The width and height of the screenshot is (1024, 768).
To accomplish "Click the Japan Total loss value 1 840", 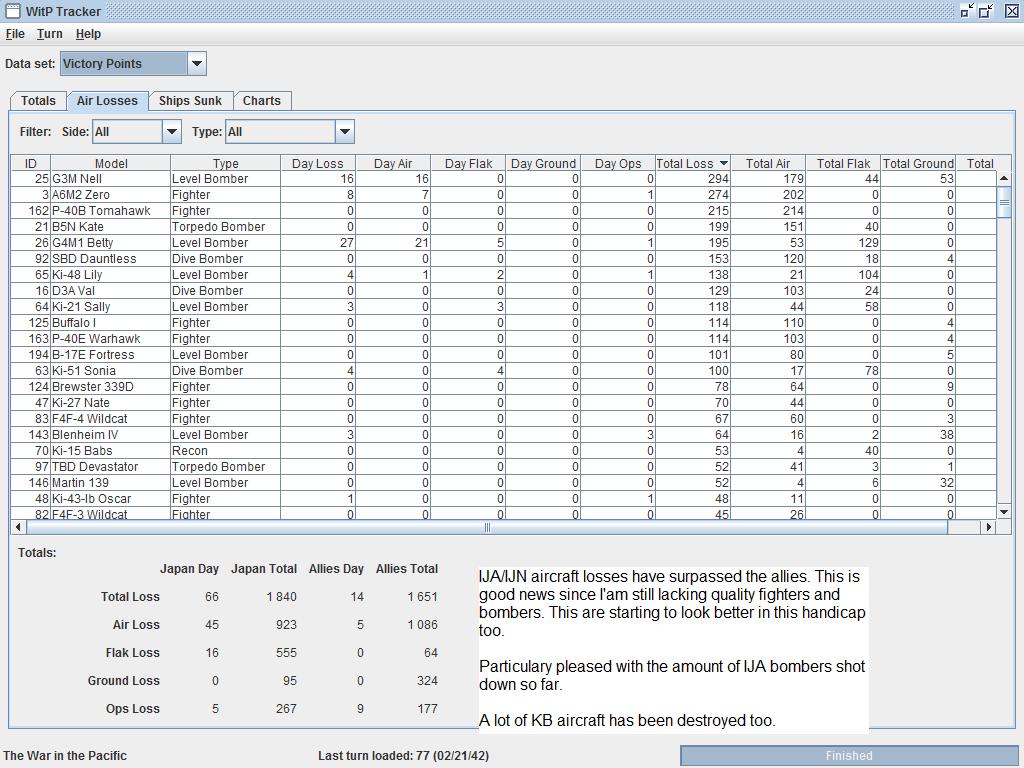I will (x=281, y=597).
